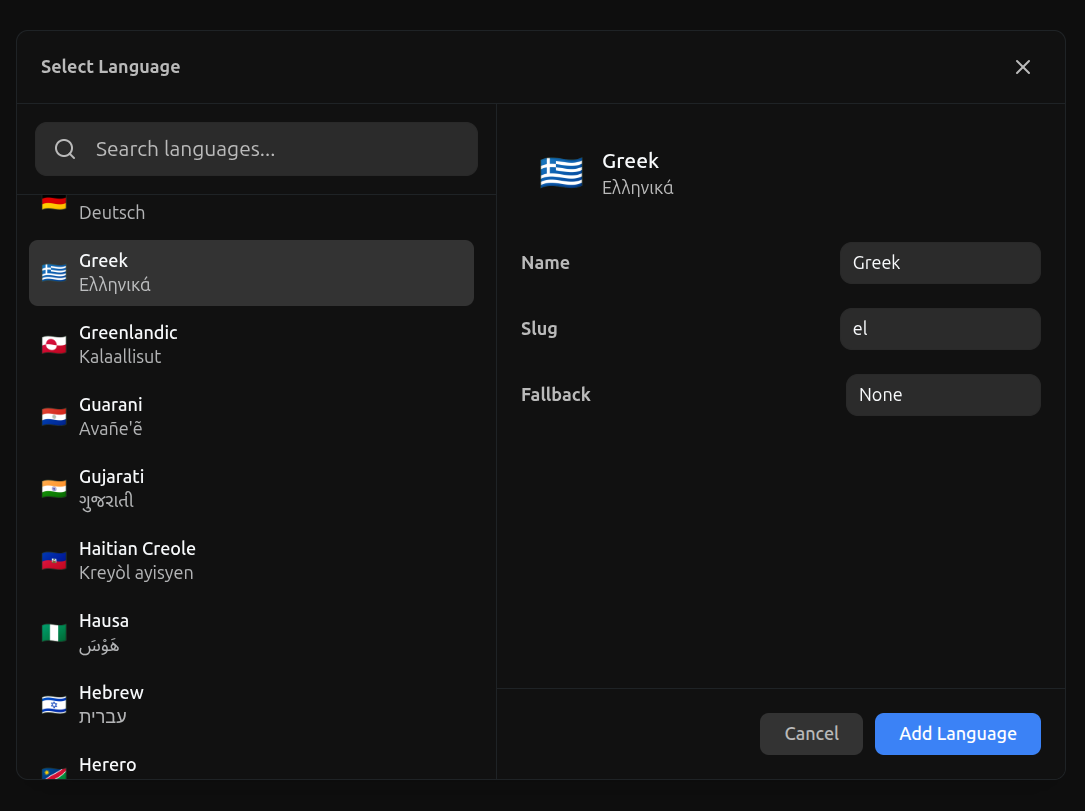The height and width of the screenshot is (811, 1085).
Task: Click the Name input field
Action: [x=939, y=263]
